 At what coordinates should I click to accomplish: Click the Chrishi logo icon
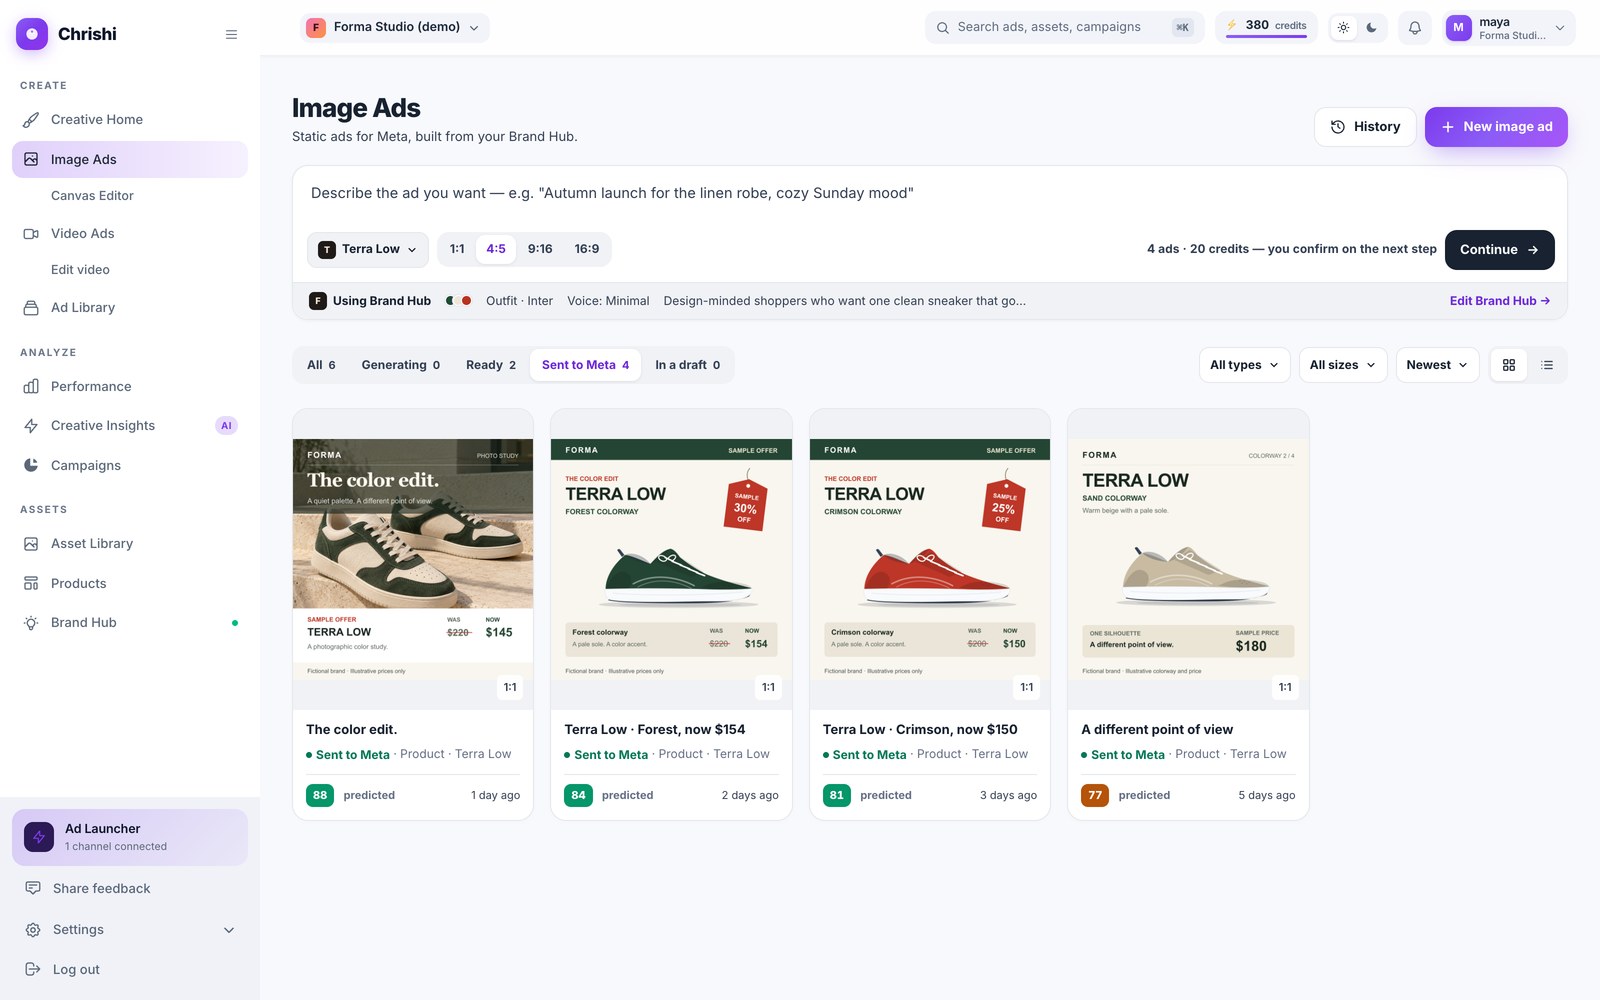(x=32, y=34)
